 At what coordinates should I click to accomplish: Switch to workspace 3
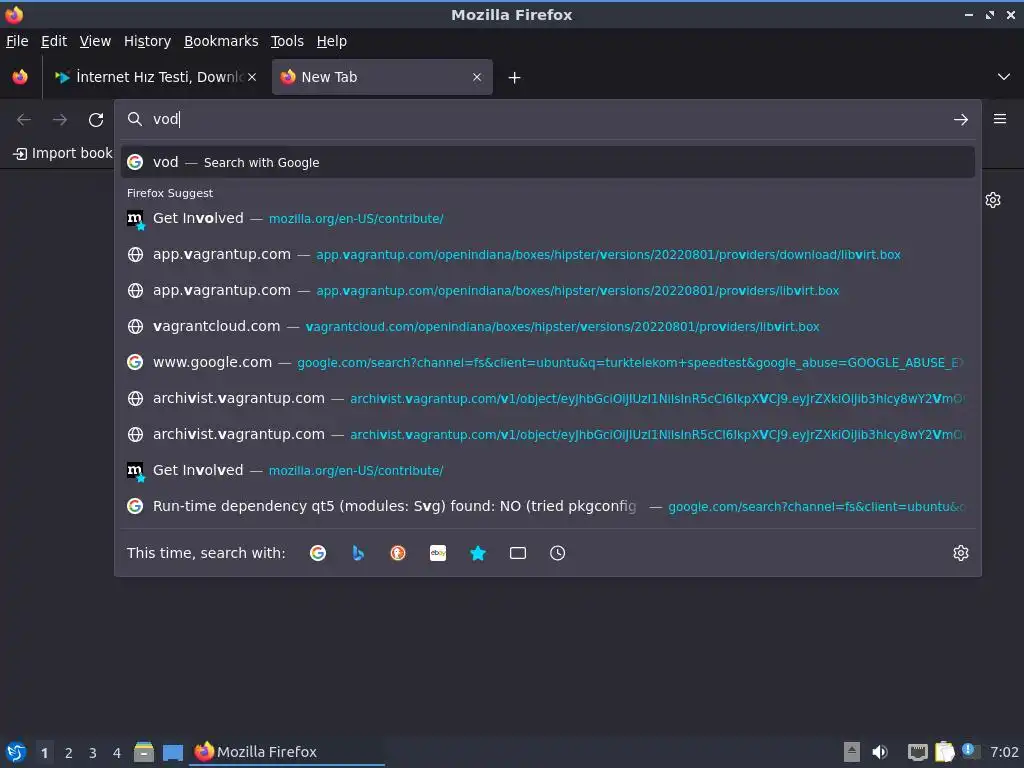pos(93,753)
